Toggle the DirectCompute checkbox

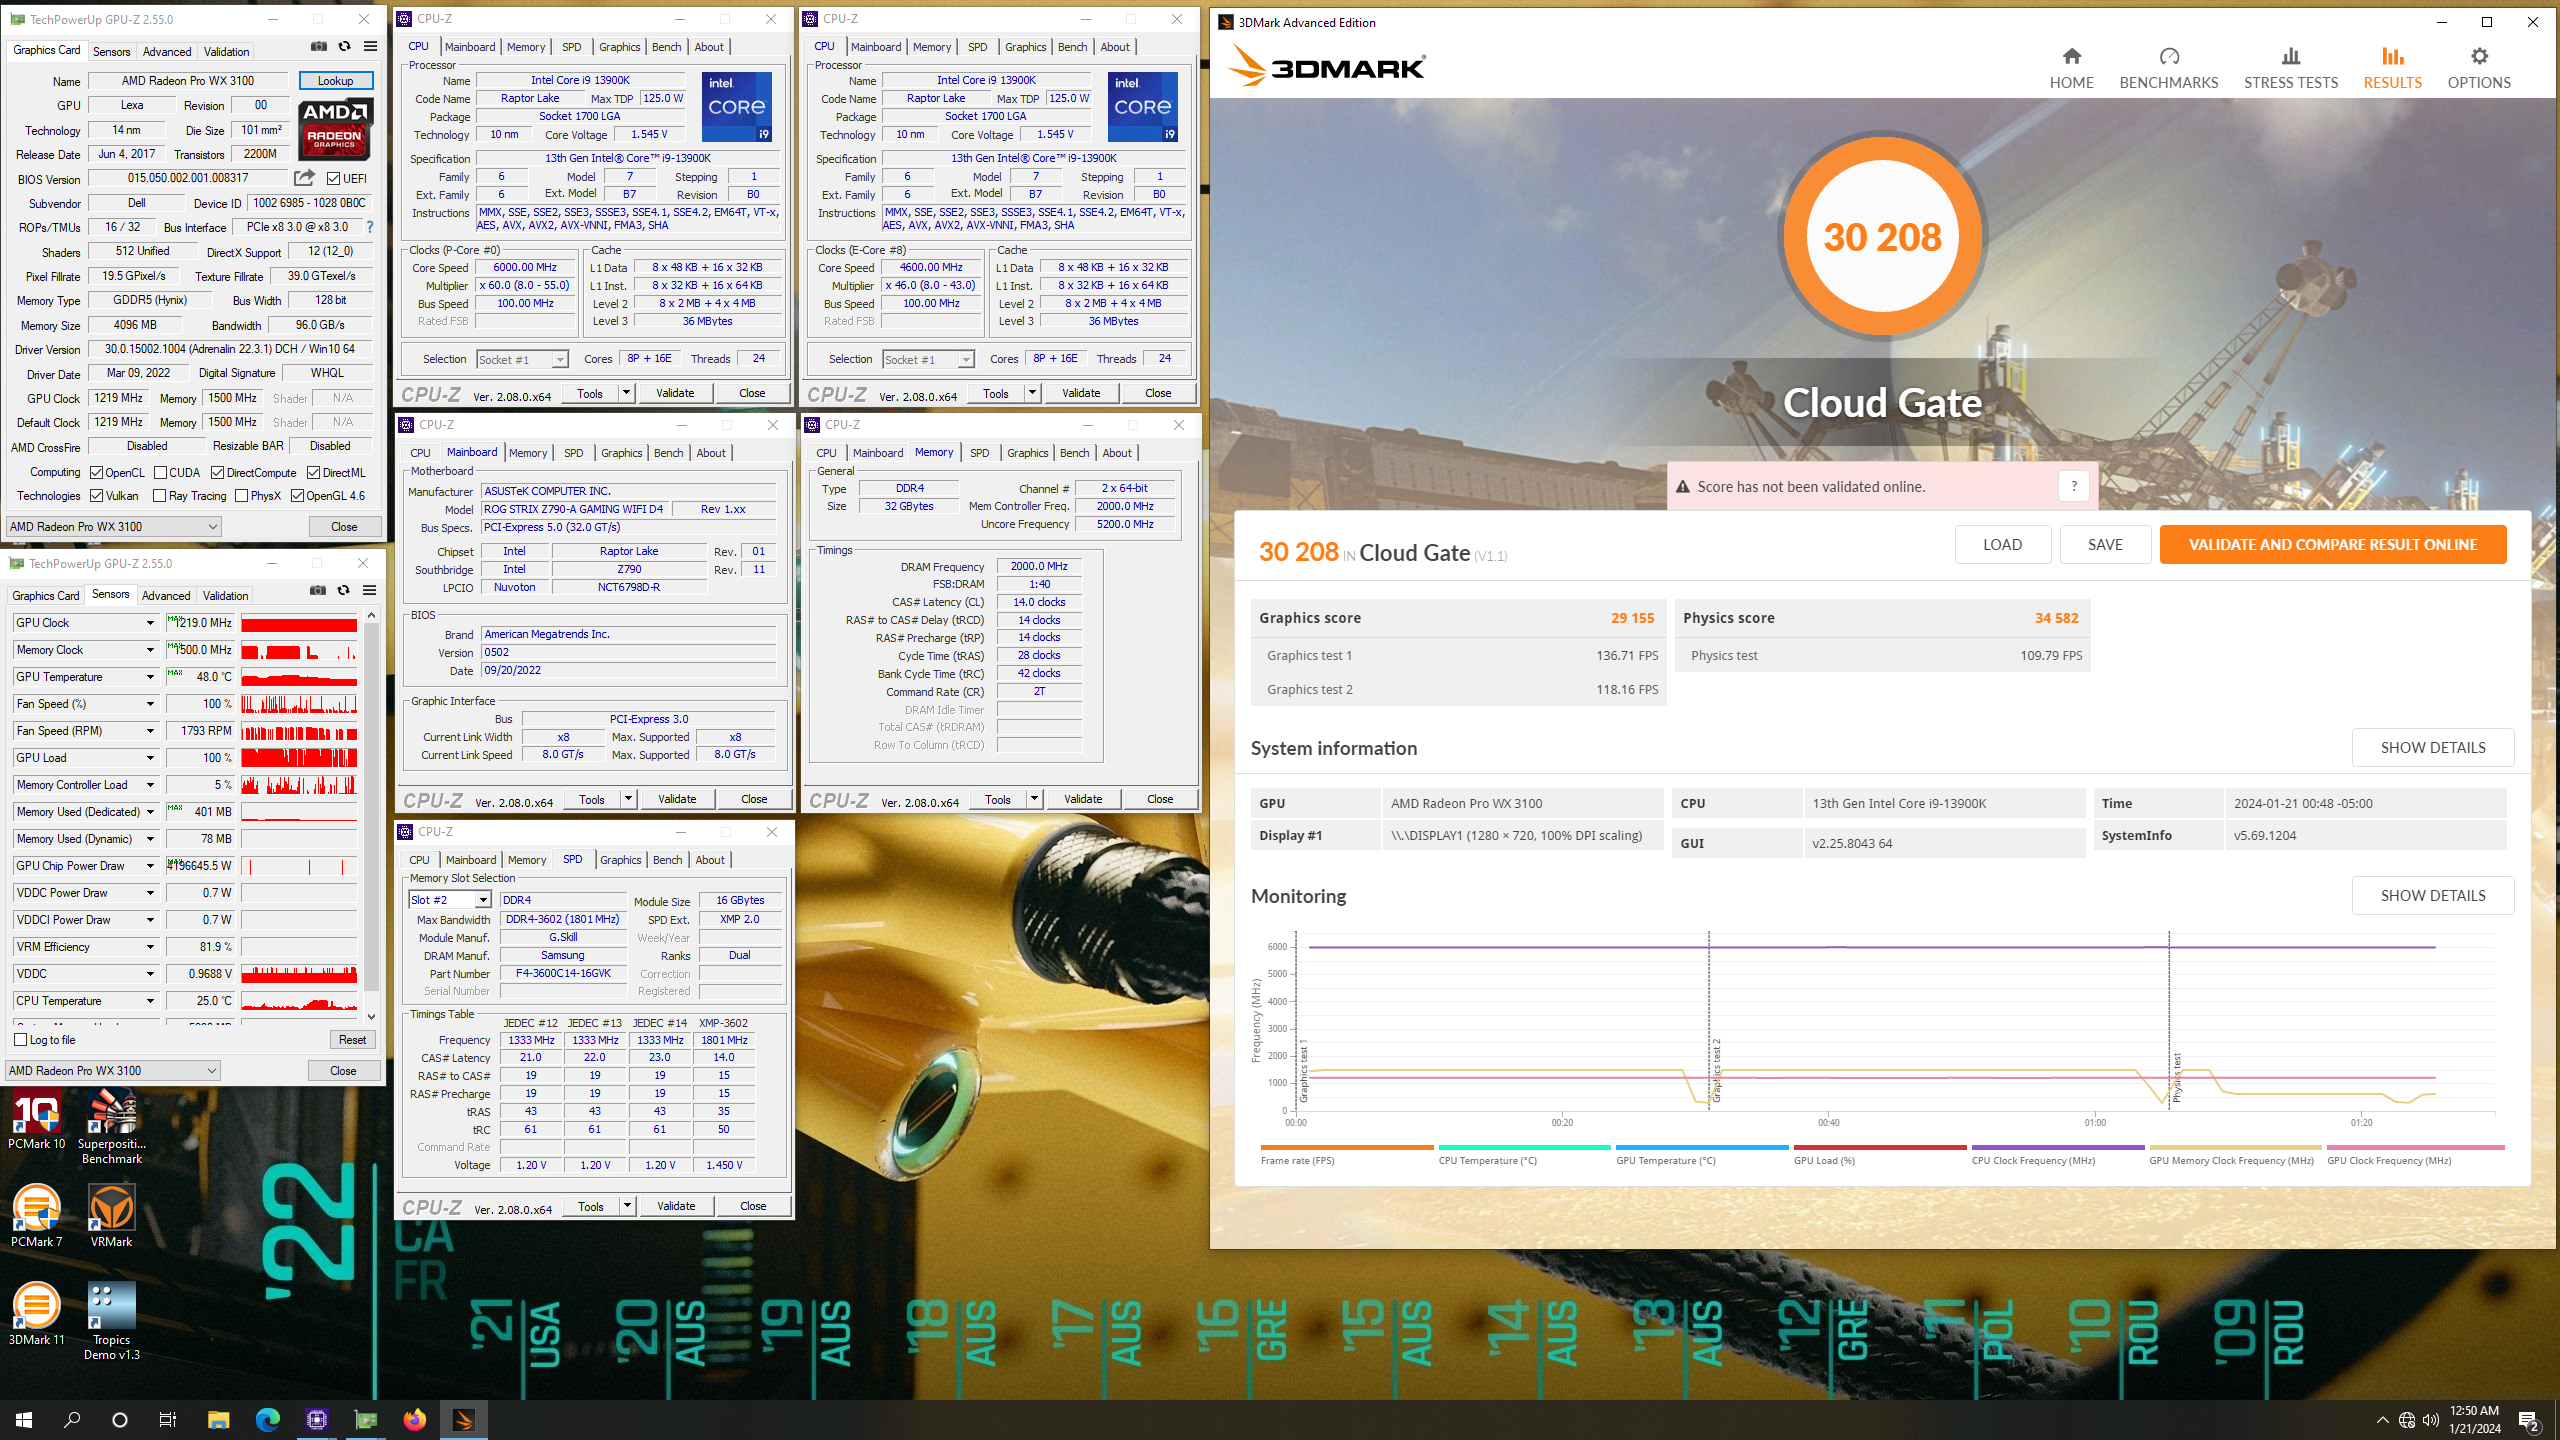[x=217, y=473]
